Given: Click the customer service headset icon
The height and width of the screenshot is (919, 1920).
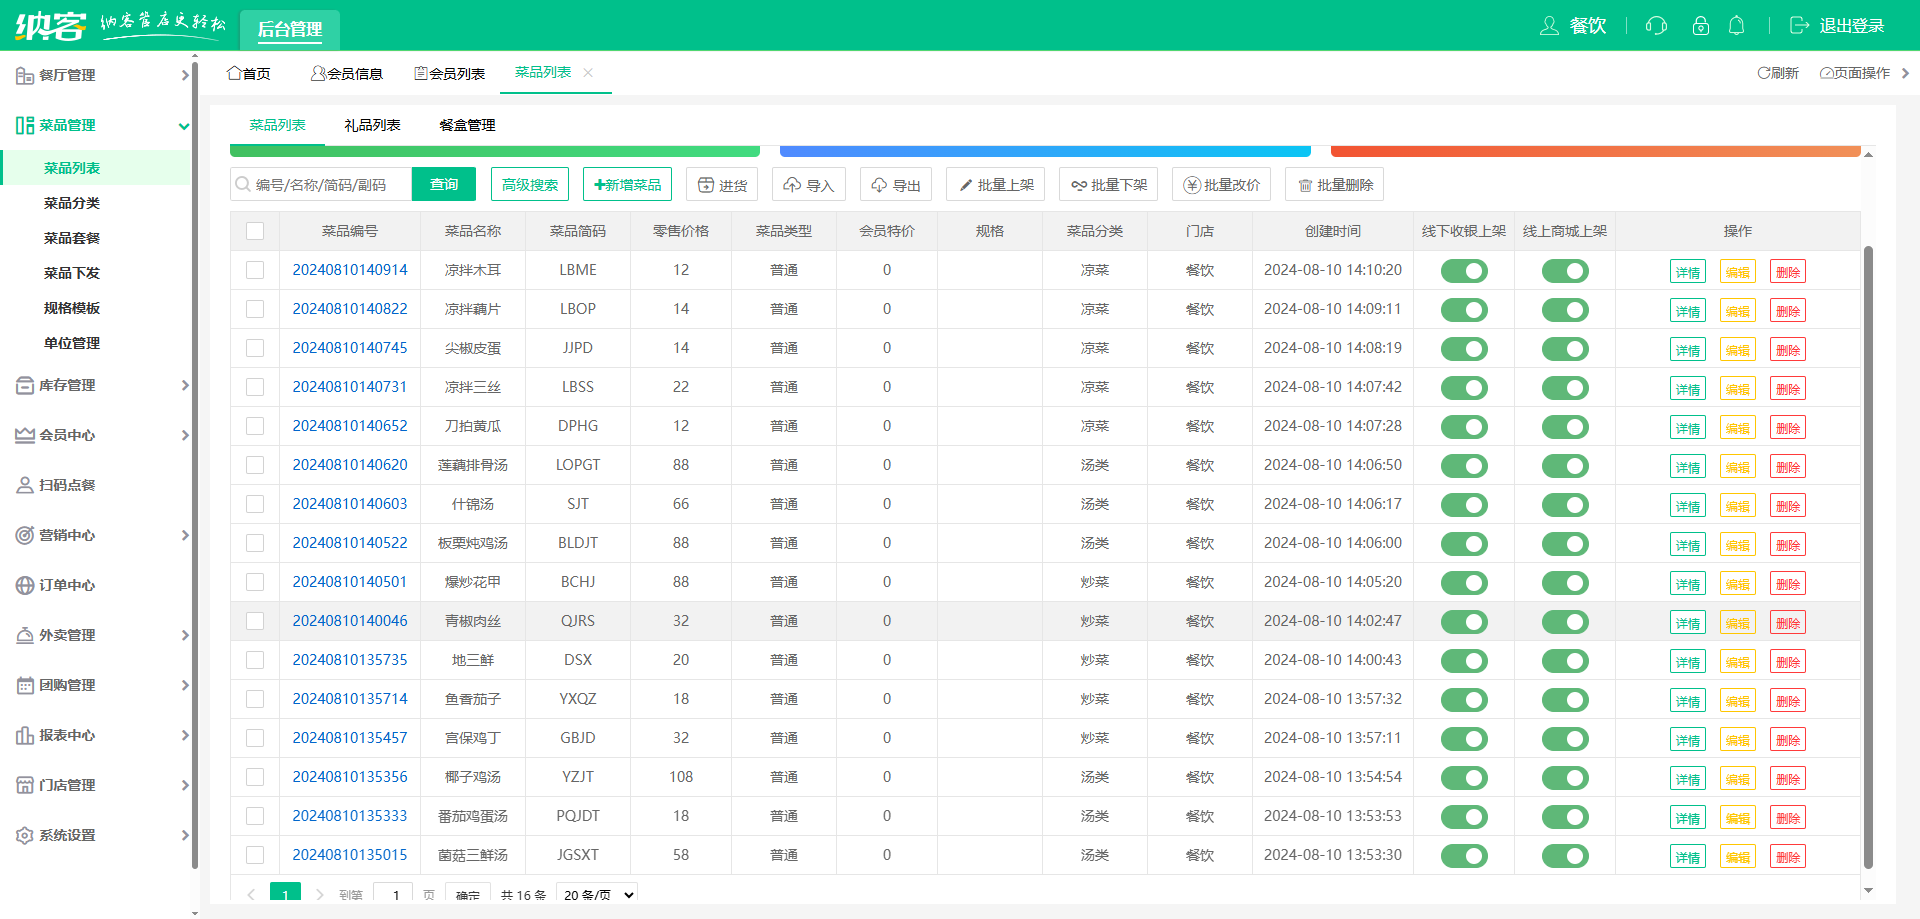Looking at the screenshot, I should point(1656,26).
